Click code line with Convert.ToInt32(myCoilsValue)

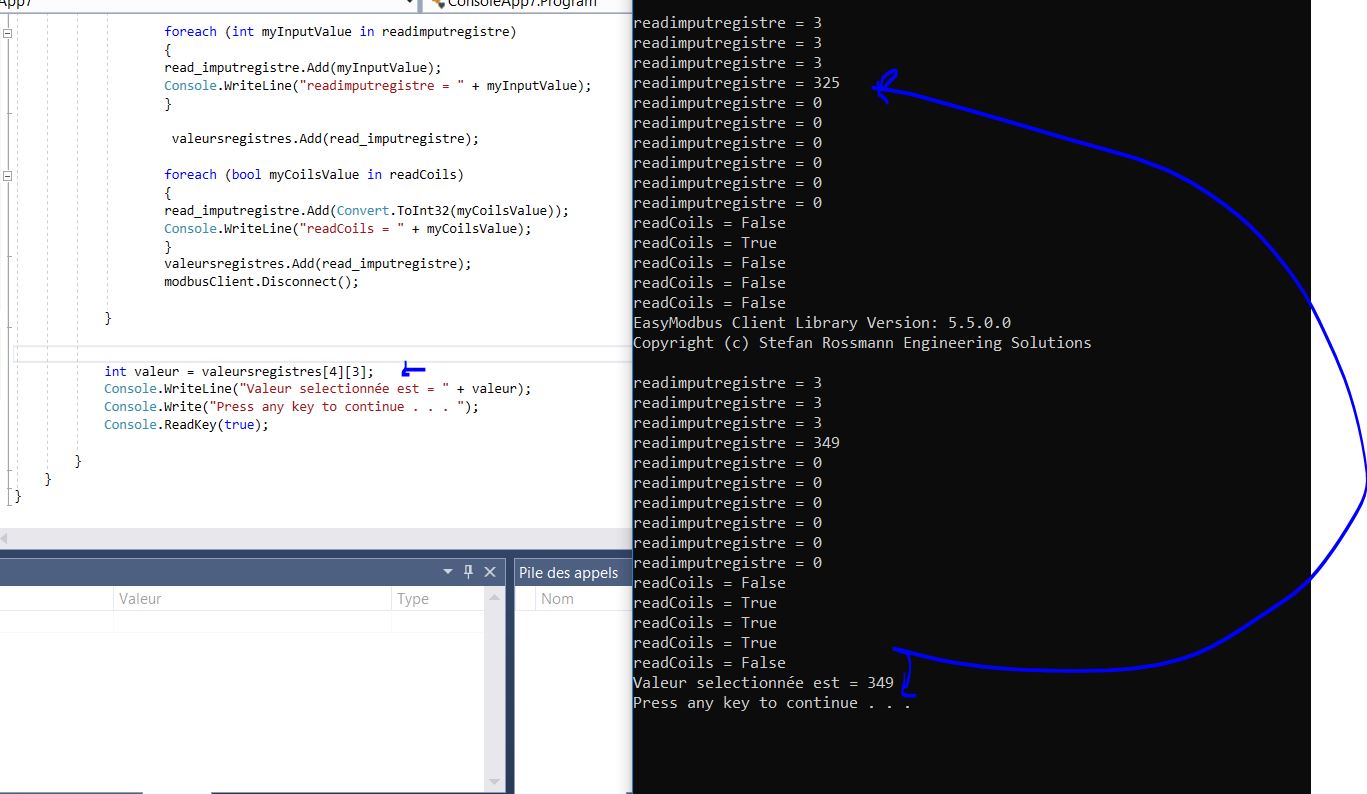pos(367,211)
